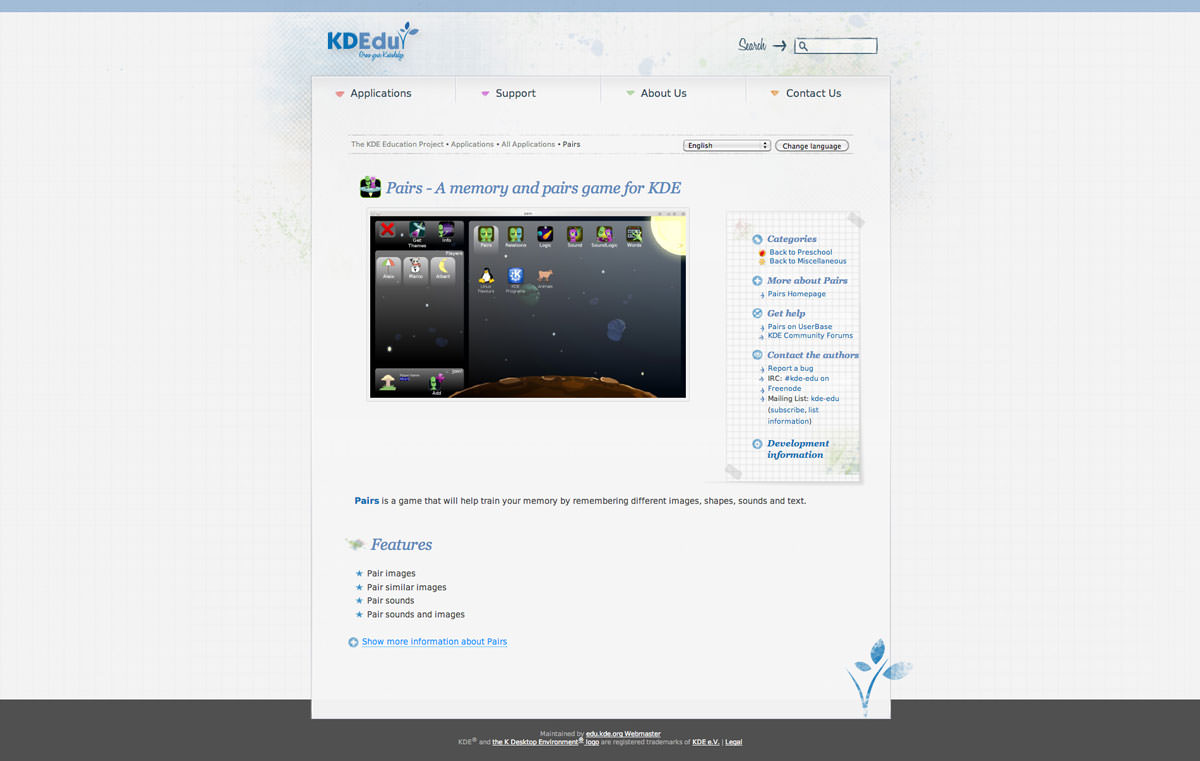The width and height of the screenshot is (1200, 761).
Task: Open the About Us menu
Action: click(663, 93)
